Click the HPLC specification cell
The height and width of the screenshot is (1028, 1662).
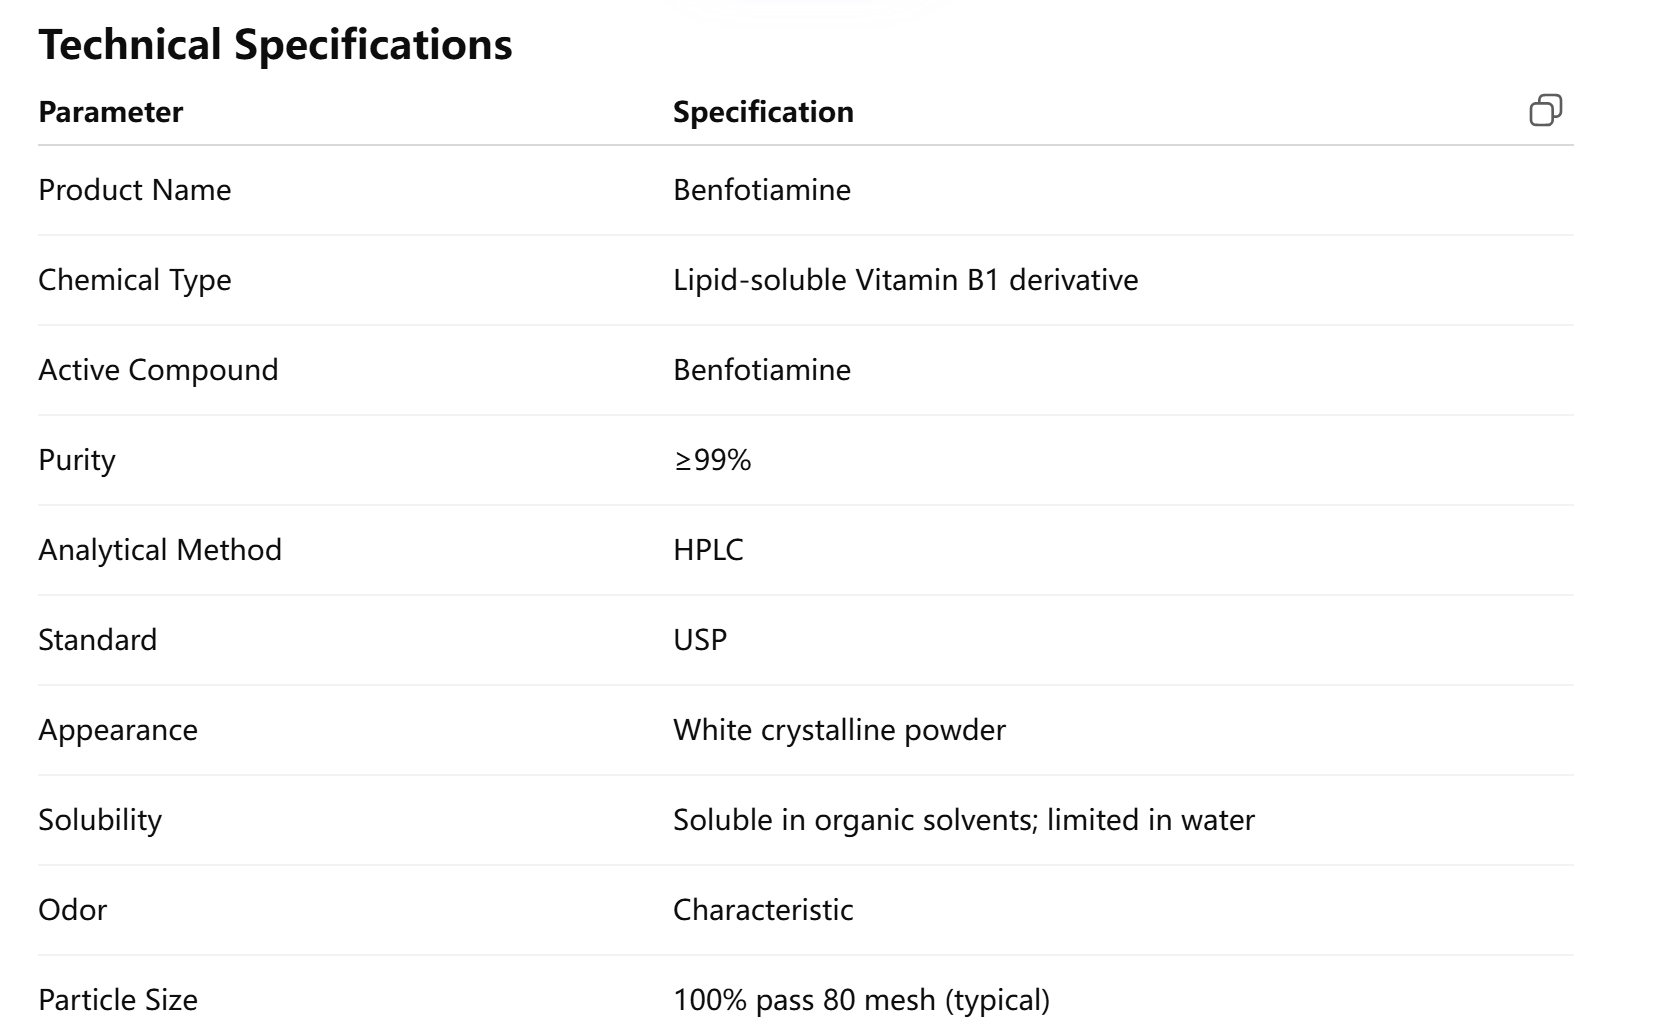[708, 549]
